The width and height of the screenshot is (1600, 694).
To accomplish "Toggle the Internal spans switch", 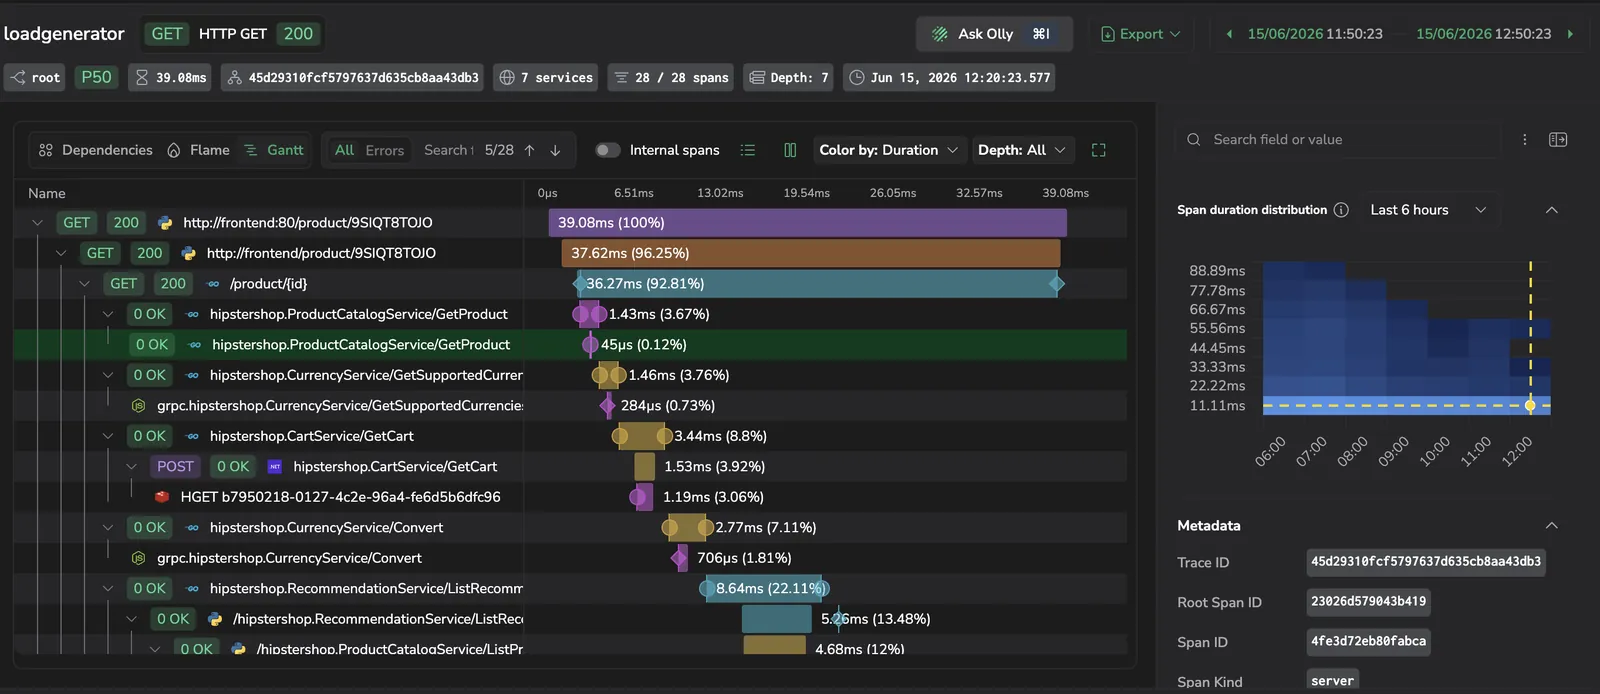I will (x=607, y=150).
